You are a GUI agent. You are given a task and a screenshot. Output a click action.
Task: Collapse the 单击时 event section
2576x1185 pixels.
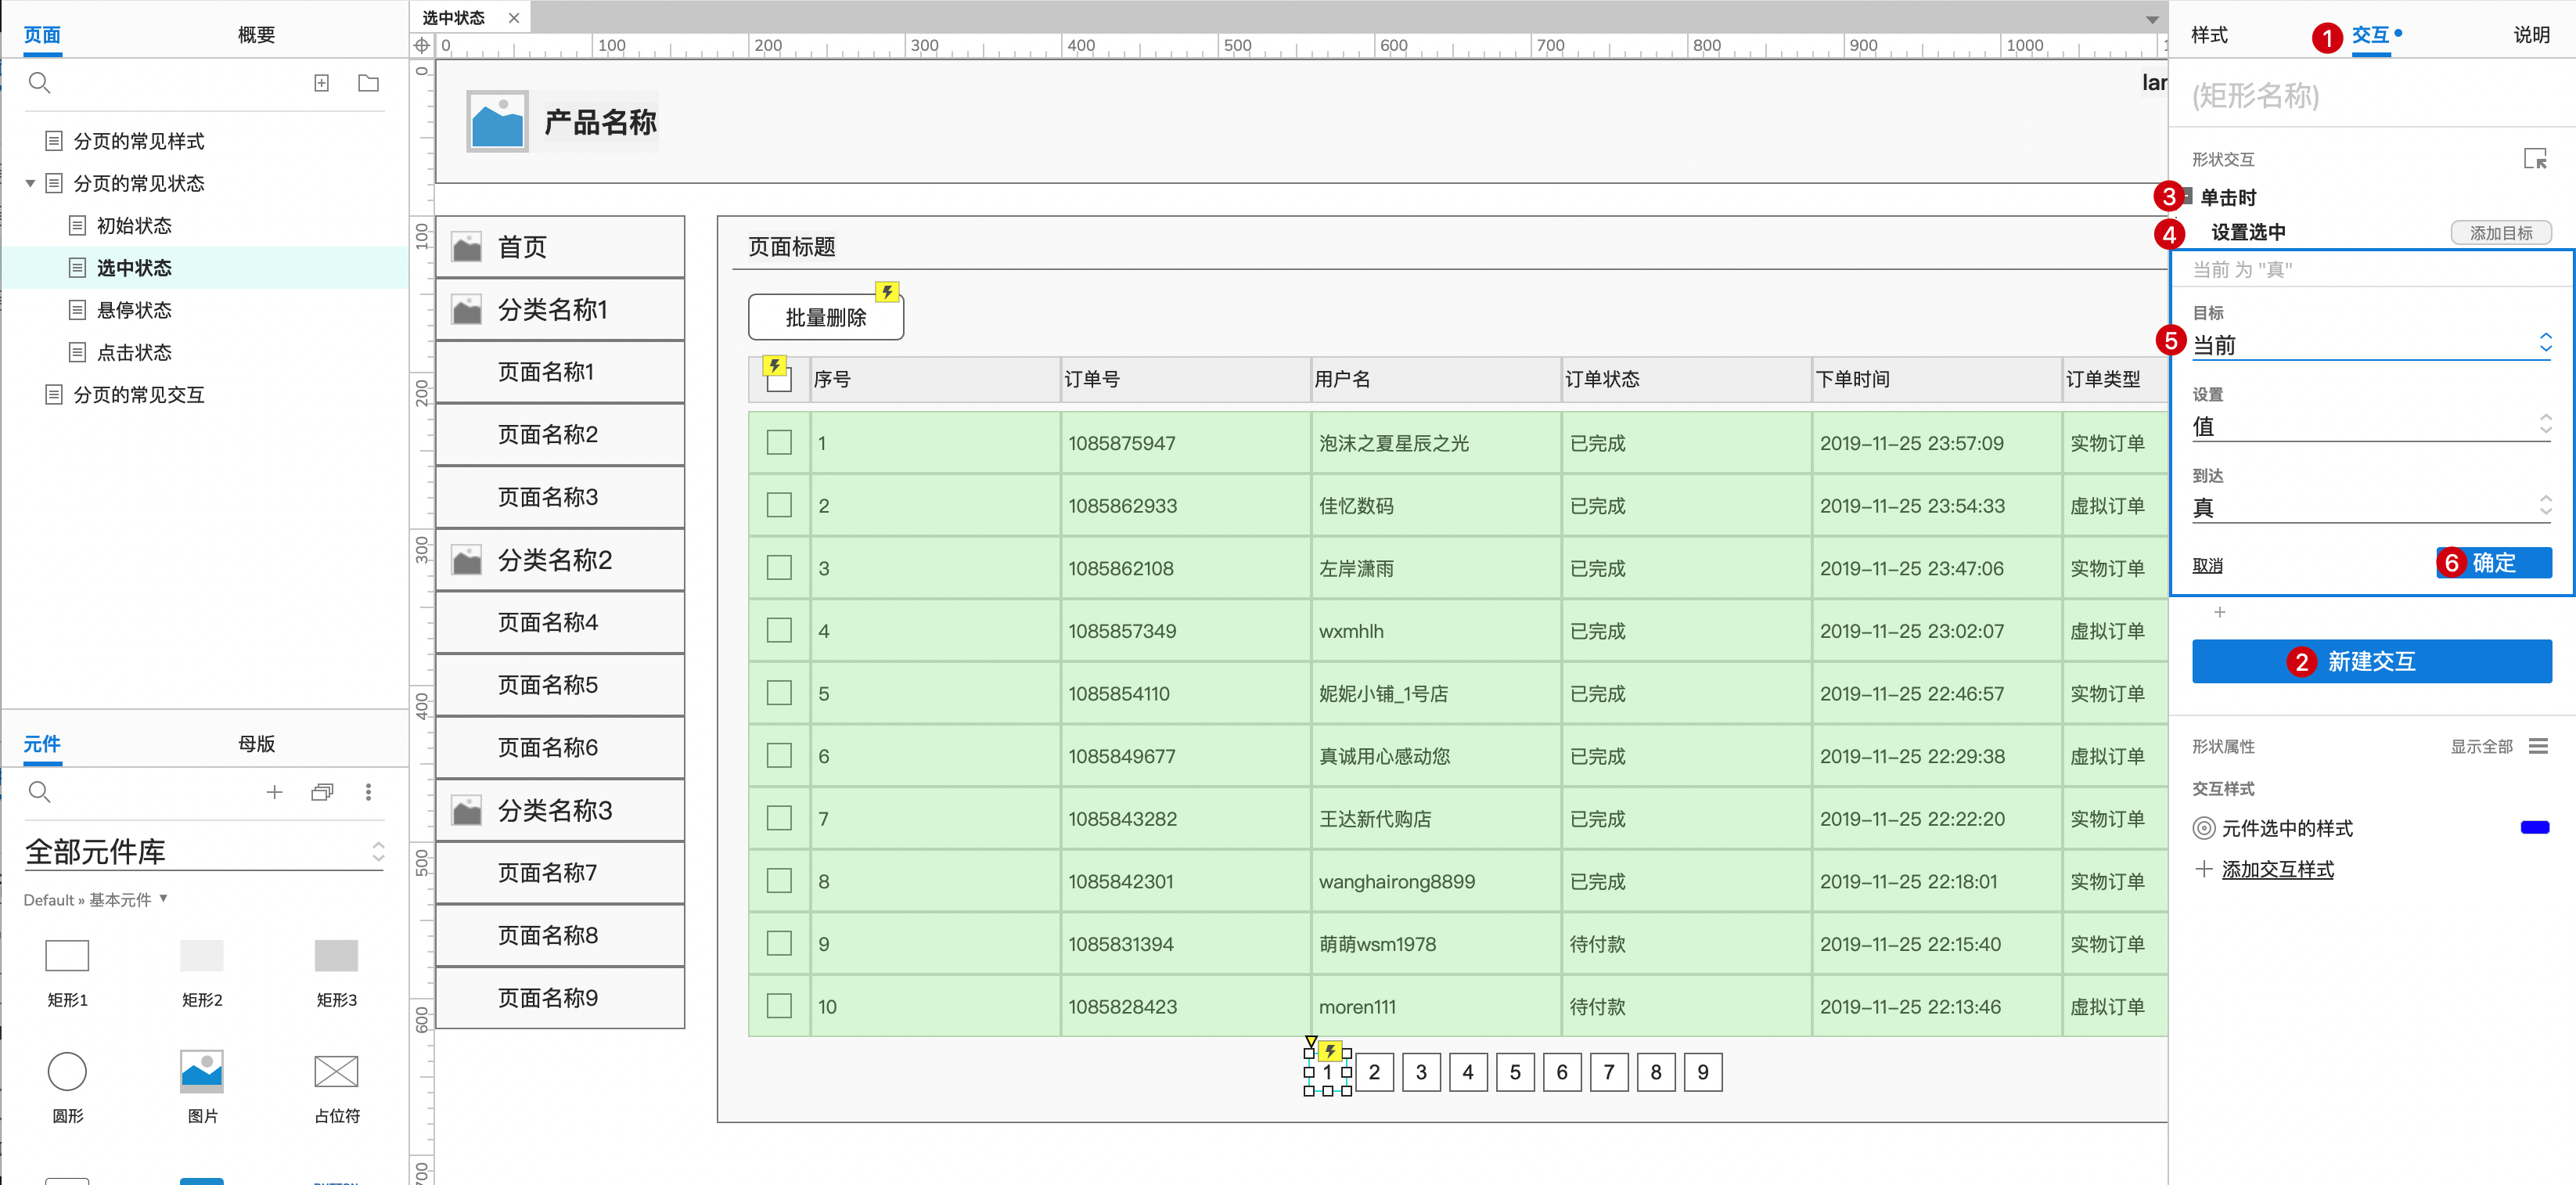[2187, 197]
